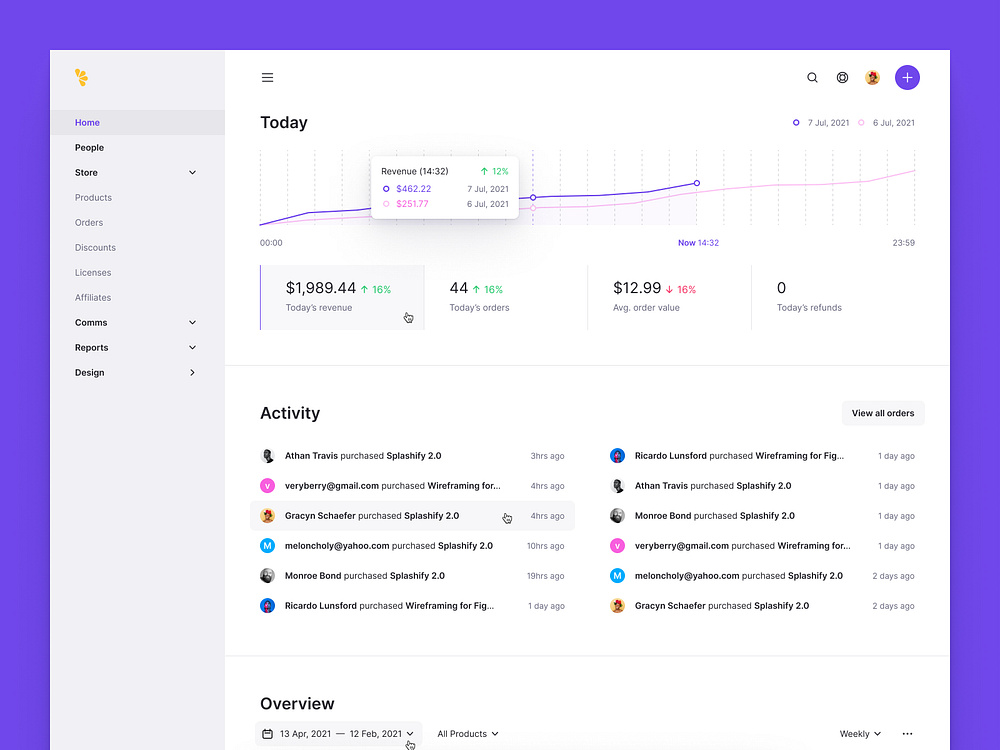Toggle the 7 Jul, 2021 series on the chart

(x=821, y=122)
